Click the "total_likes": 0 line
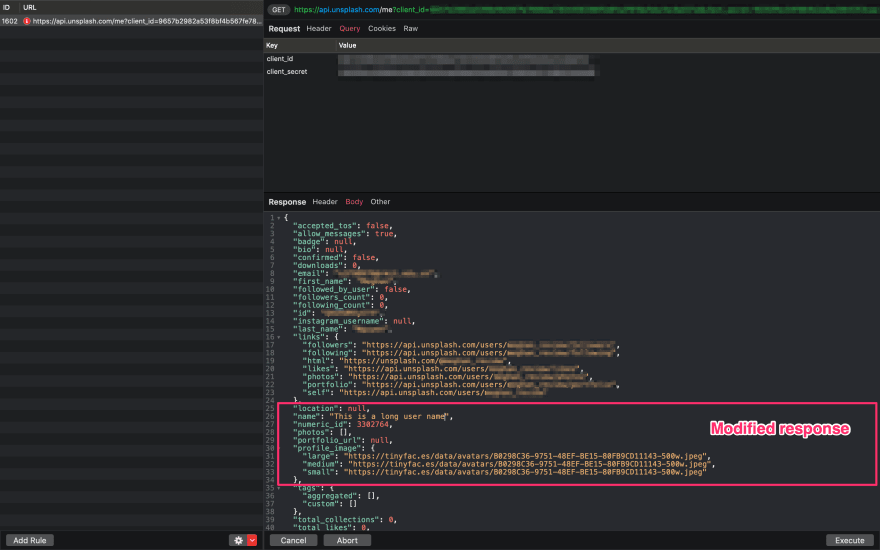 point(331,528)
